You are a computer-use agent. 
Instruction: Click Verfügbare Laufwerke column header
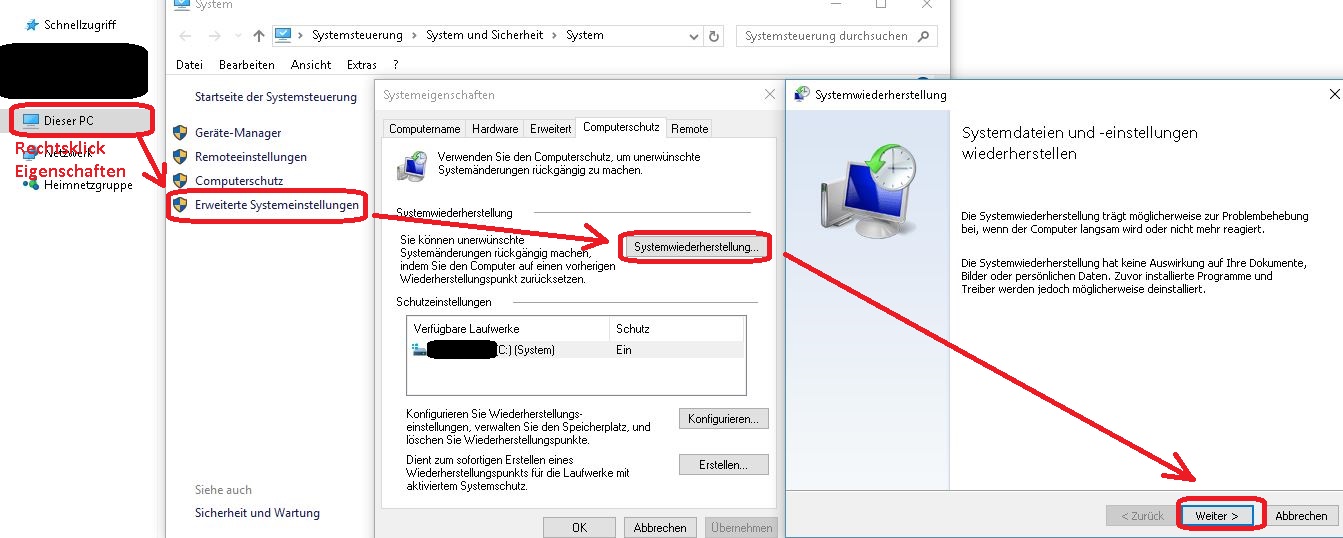(x=508, y=329)
